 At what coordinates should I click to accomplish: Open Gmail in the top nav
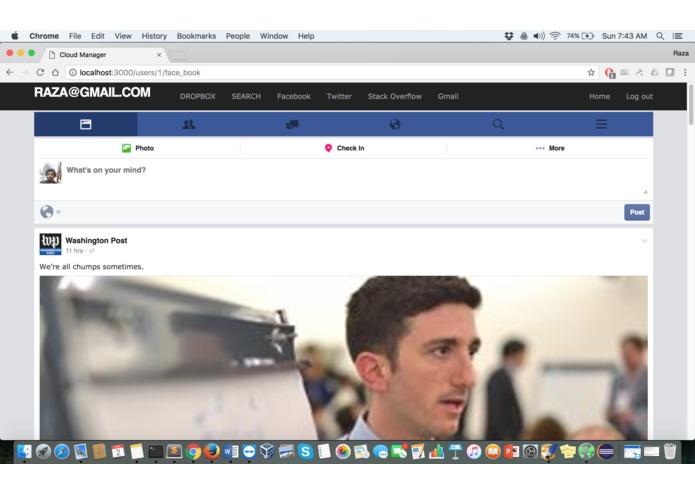pos(448,97)
